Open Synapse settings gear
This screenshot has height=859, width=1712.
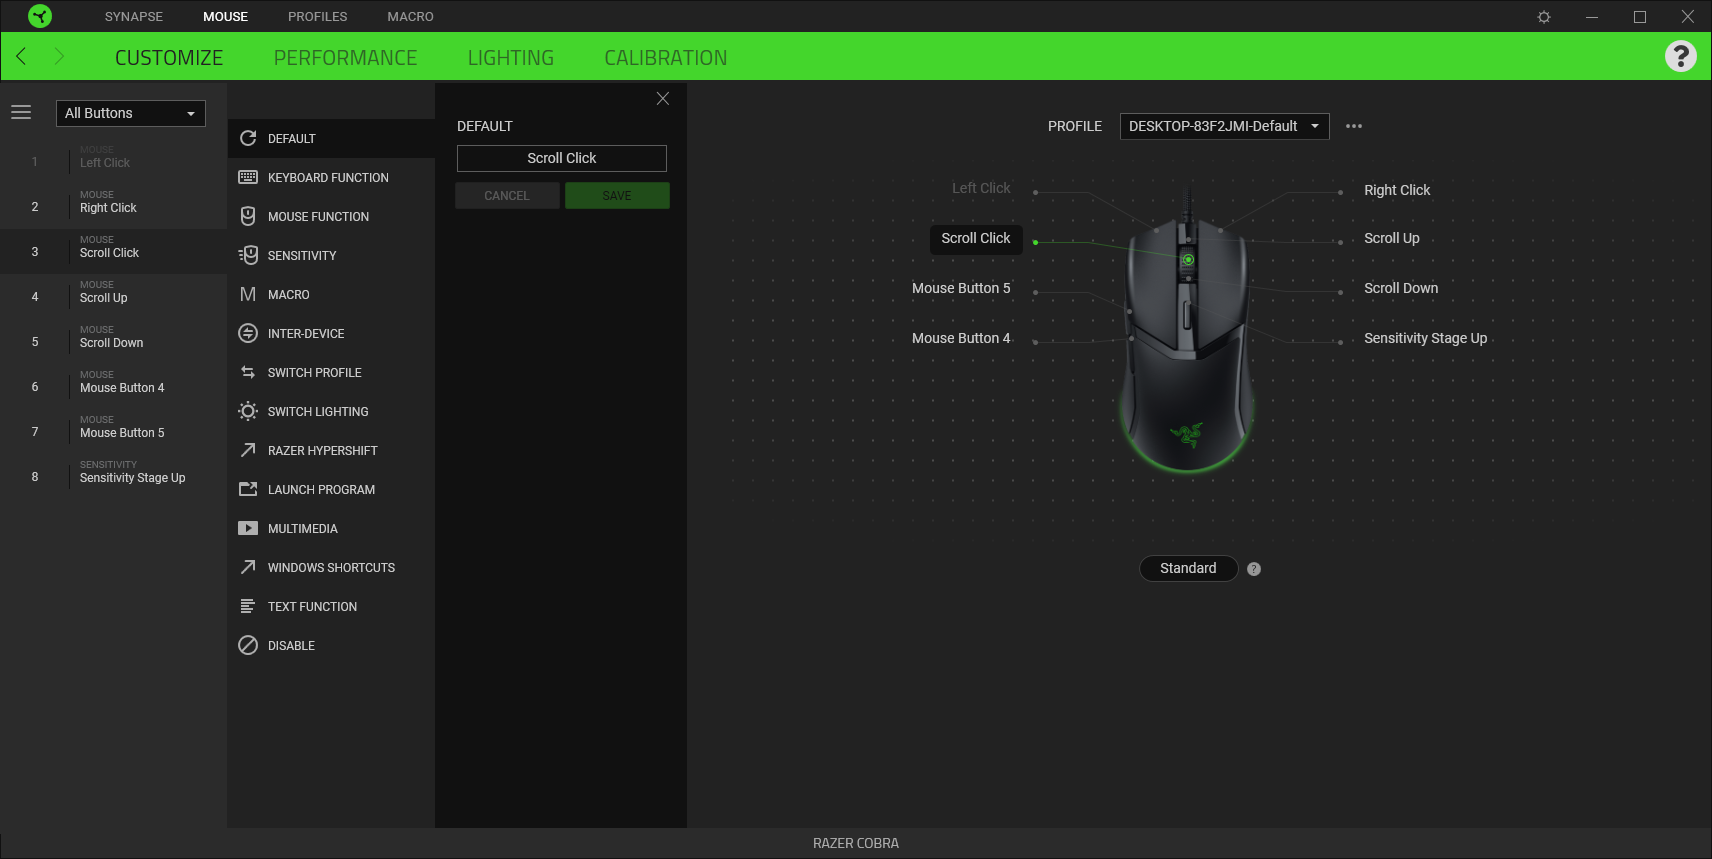point(1544,17)
